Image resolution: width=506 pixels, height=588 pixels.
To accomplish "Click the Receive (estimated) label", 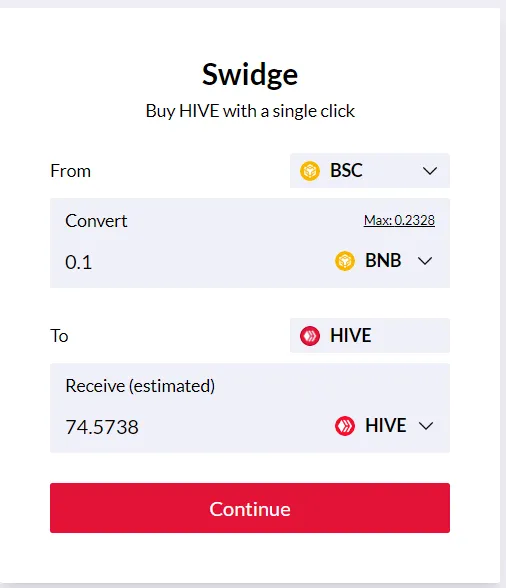I will 140,386.
